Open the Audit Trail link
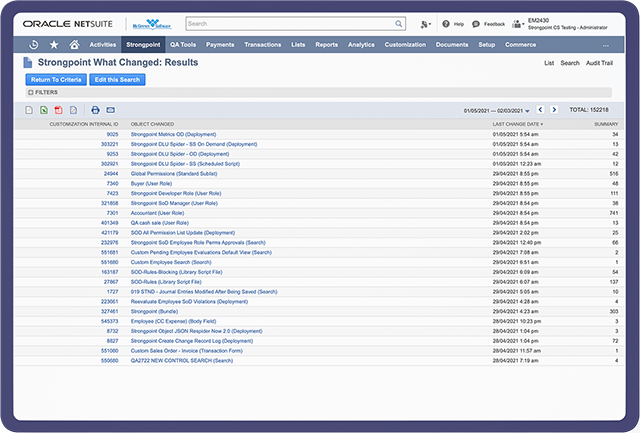This screenshot has width=640, height=433. (x=603, y=63)
